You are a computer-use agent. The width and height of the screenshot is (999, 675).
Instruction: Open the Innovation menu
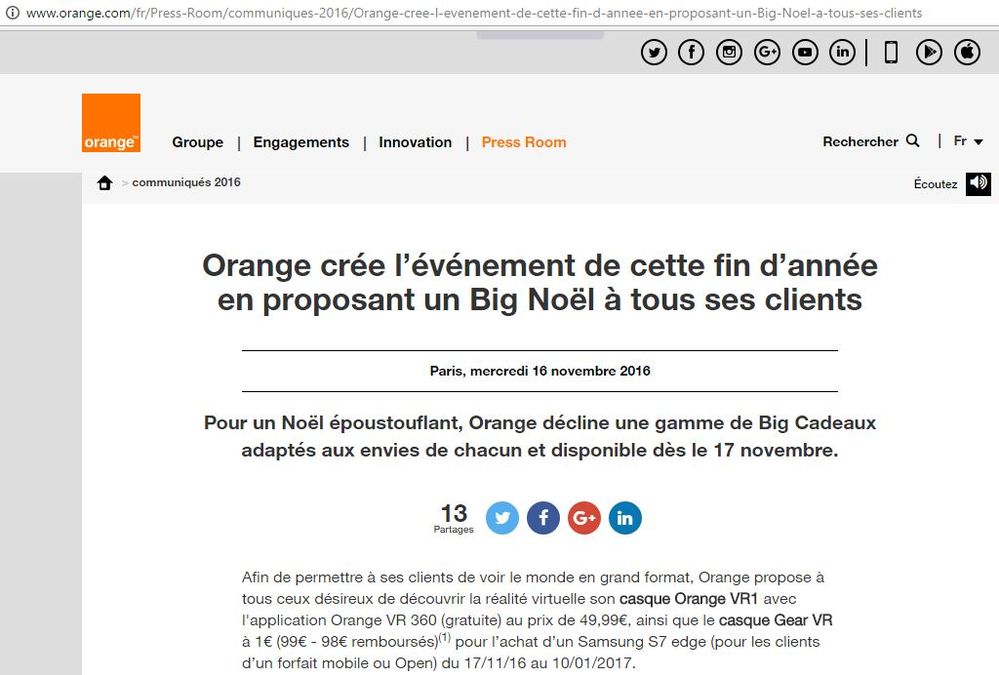pyautogui.click(x=415, y=142)
